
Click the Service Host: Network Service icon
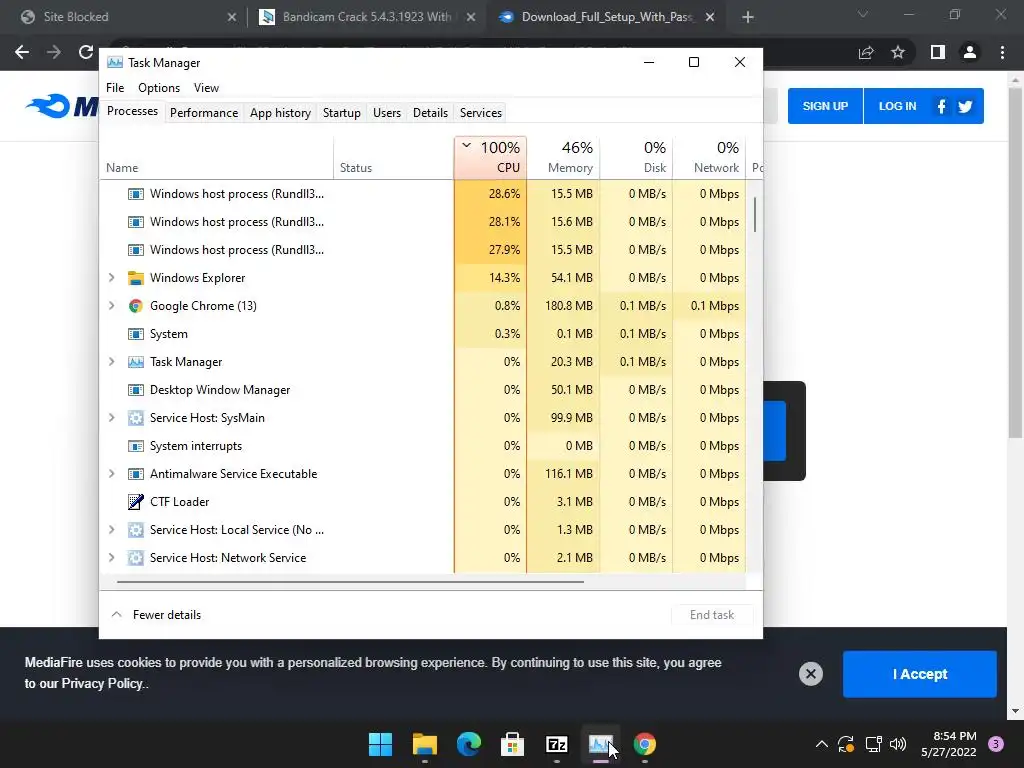[x=136, y=558]
